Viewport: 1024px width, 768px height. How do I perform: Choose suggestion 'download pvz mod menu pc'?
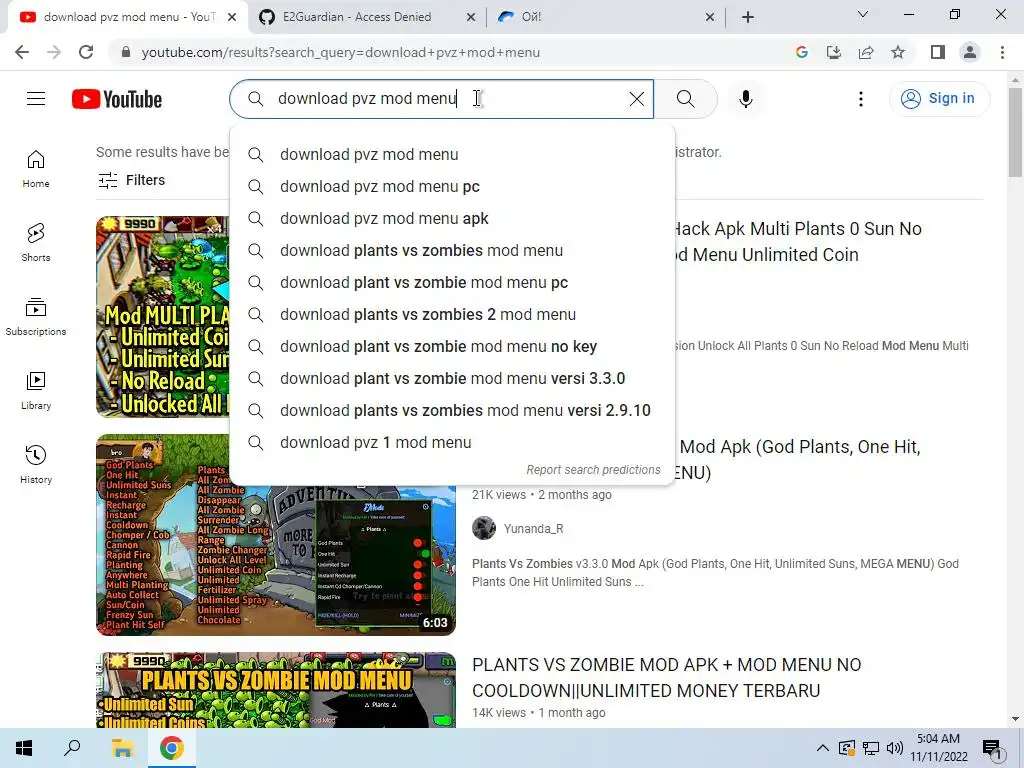[452, 187]
